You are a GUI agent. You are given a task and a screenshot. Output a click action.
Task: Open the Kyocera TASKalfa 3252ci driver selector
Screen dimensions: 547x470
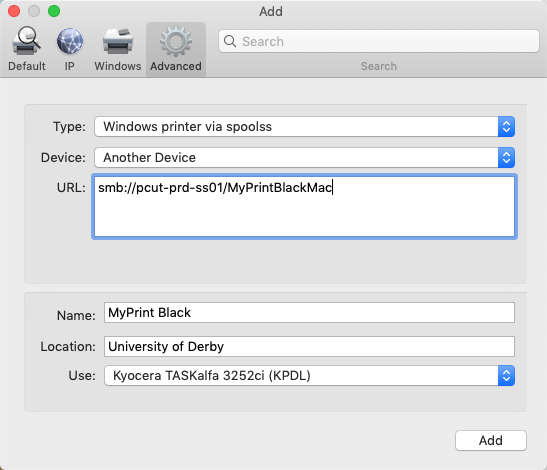pos(309,375)
